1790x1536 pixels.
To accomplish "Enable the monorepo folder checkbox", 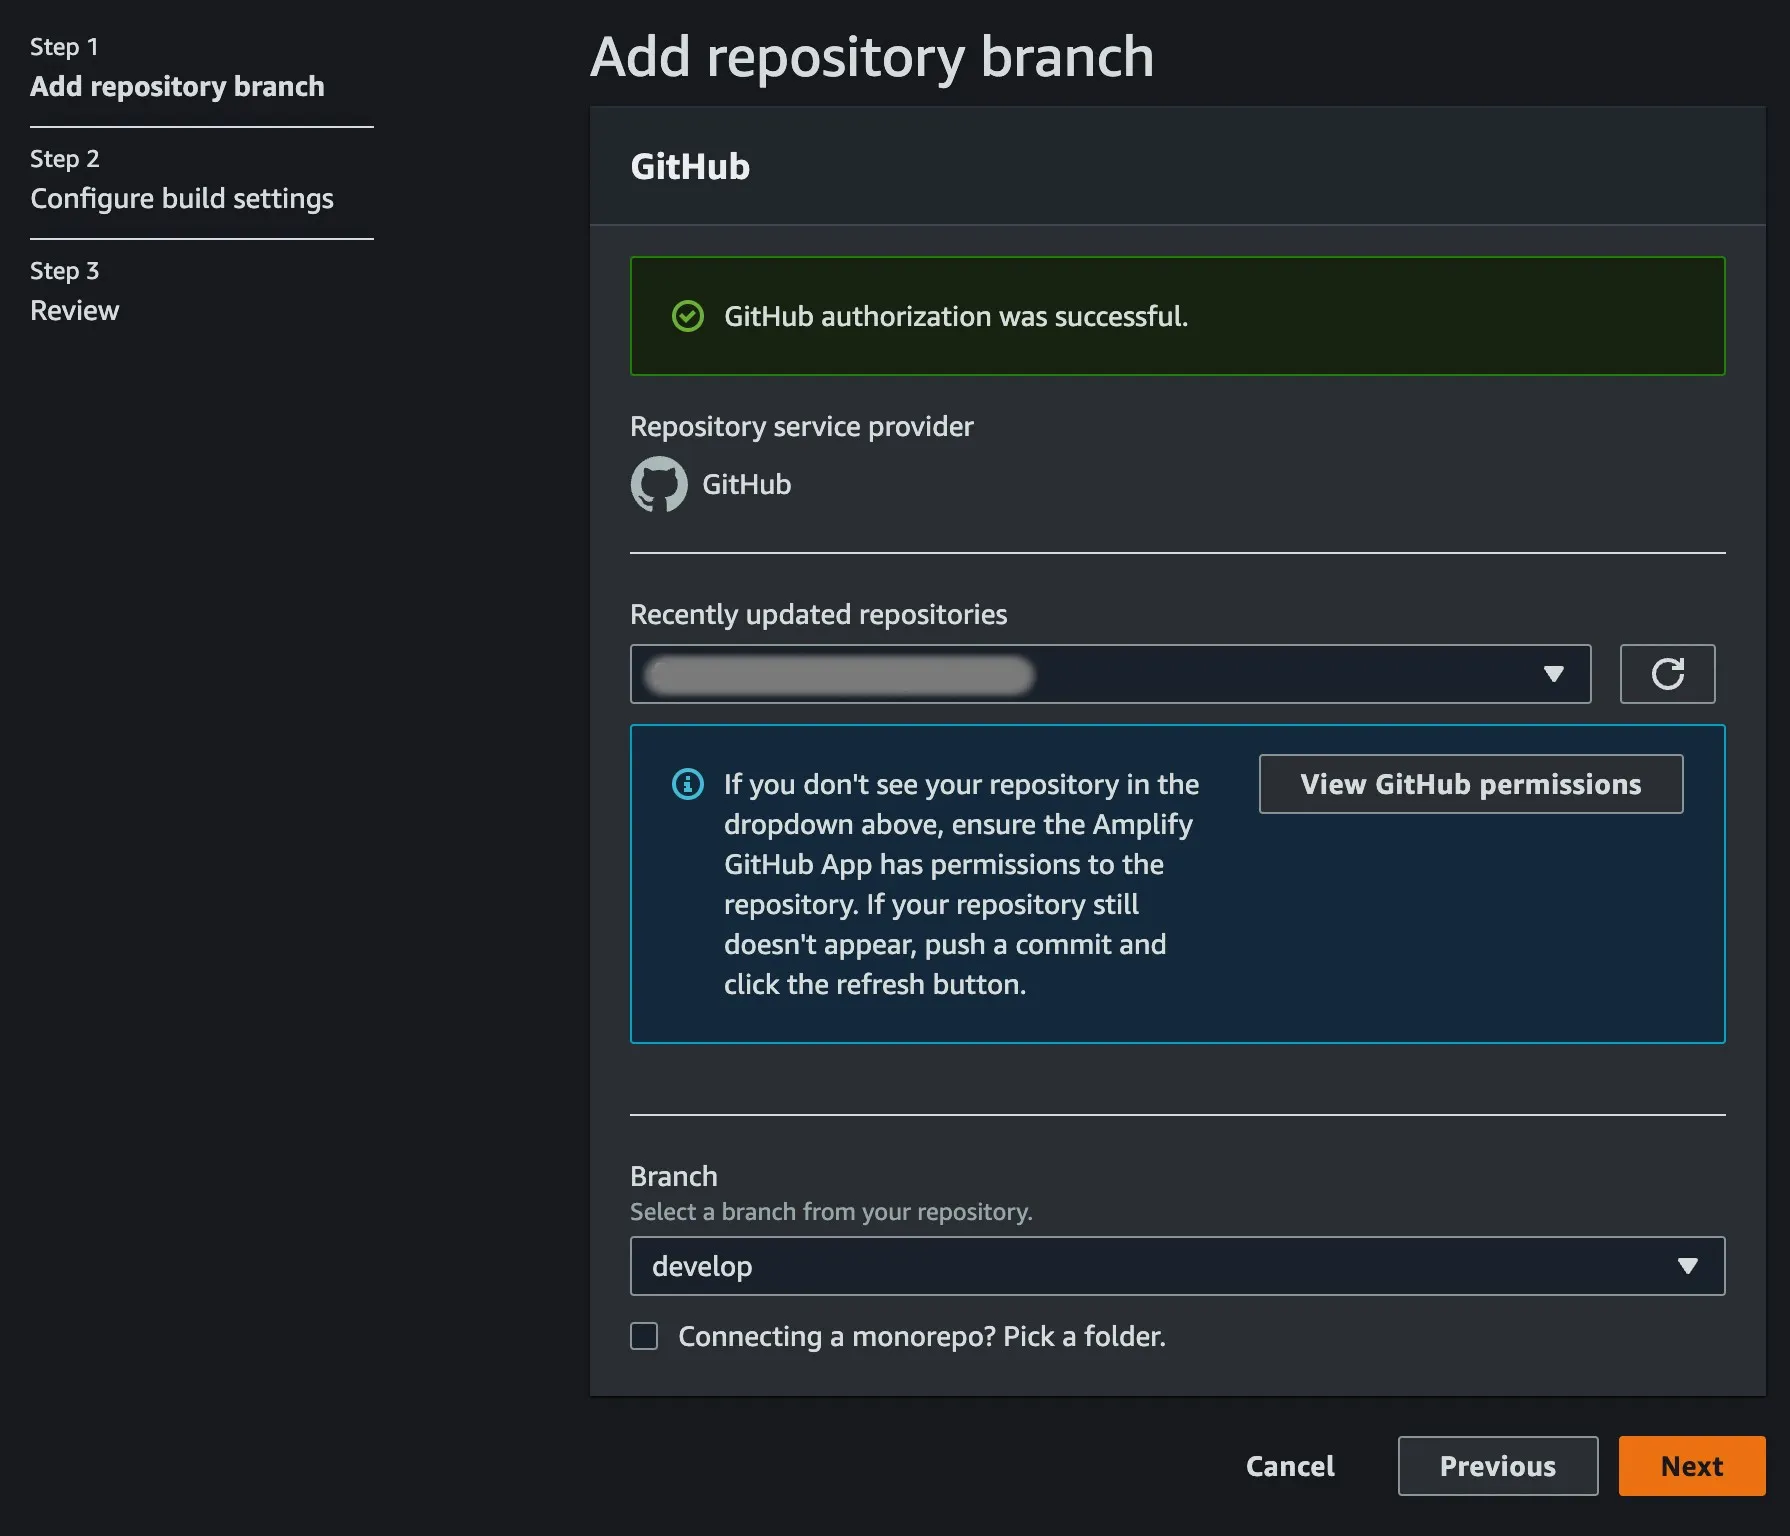I will (x=644, y=1336).
